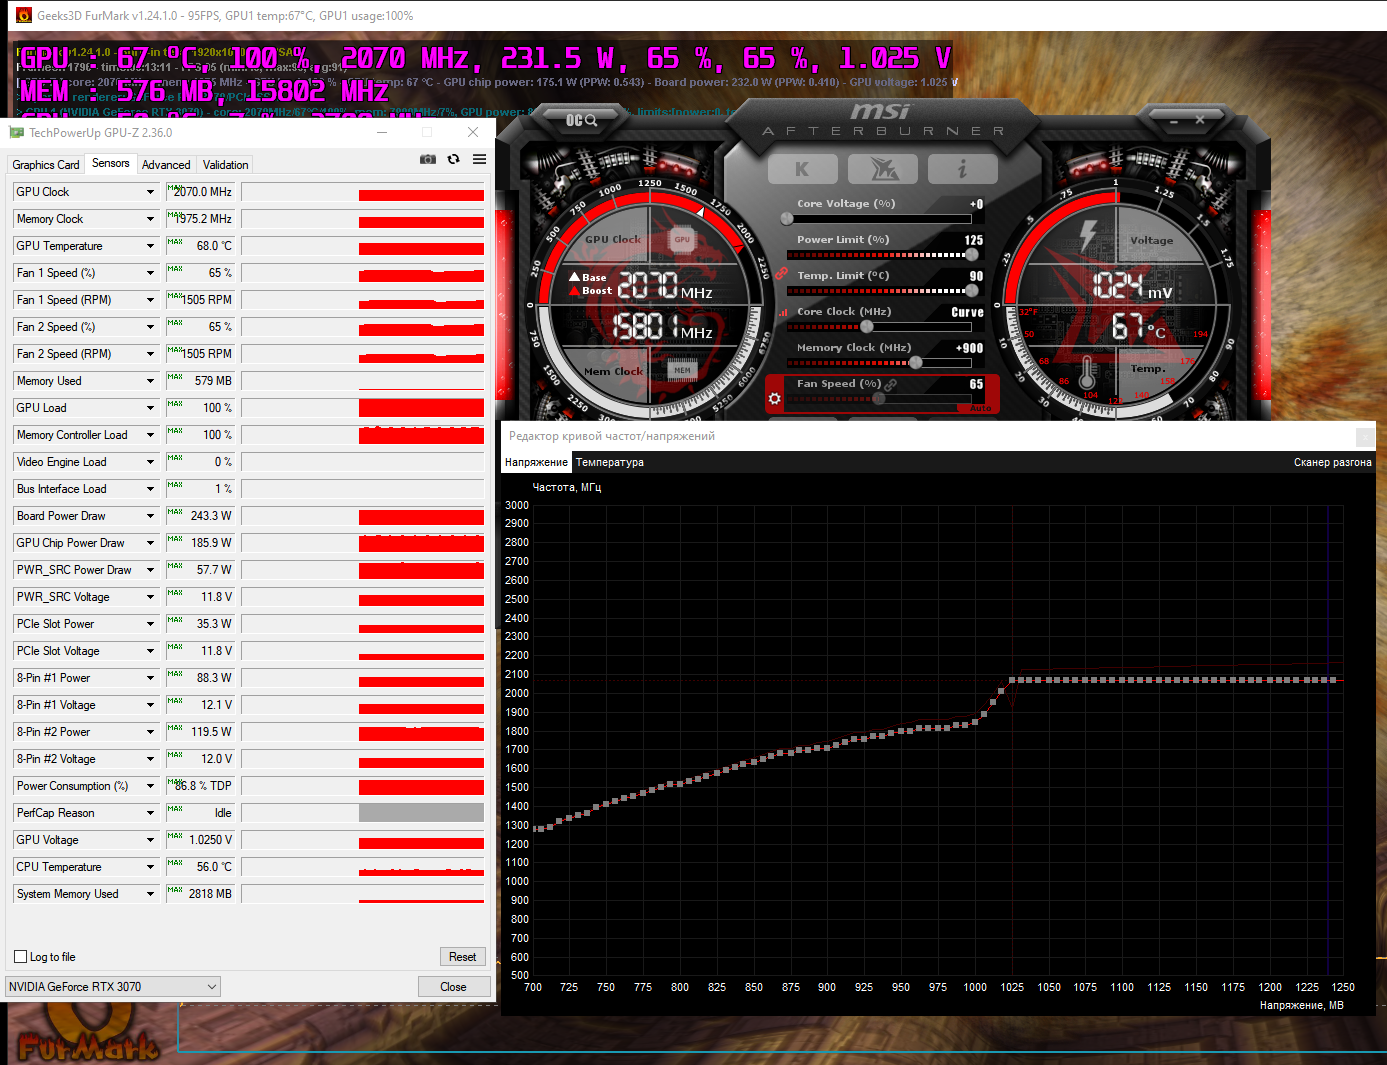Click the Afterburner jet plane logo button
Screen dimensions: 1387x1065
pos(883,169)
